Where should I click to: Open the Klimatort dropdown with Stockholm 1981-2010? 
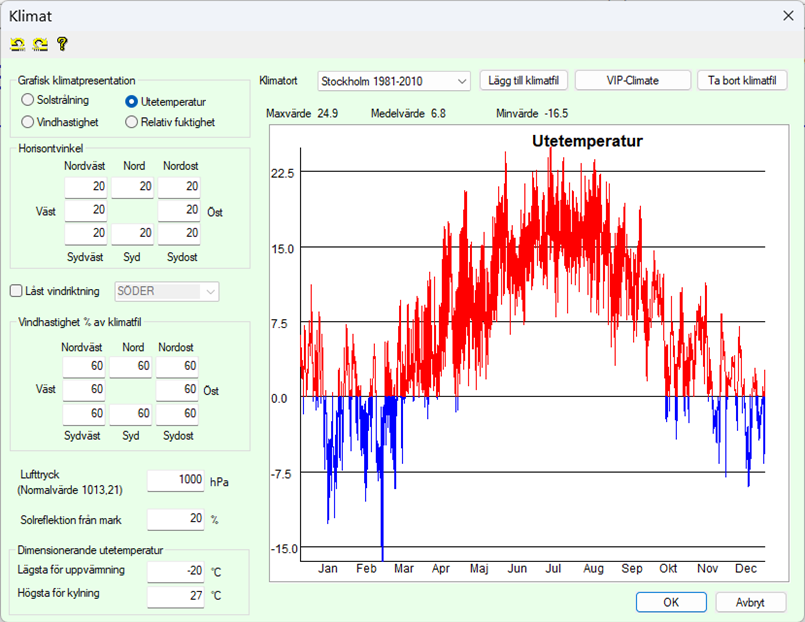(x=393, y=81)
